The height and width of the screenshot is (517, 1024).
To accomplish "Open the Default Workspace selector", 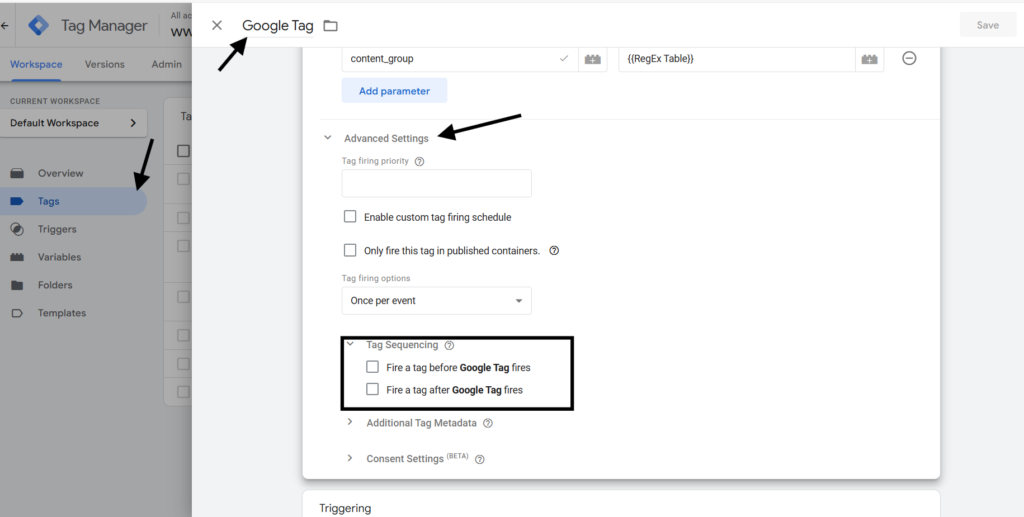I will [x=74, y=123].
